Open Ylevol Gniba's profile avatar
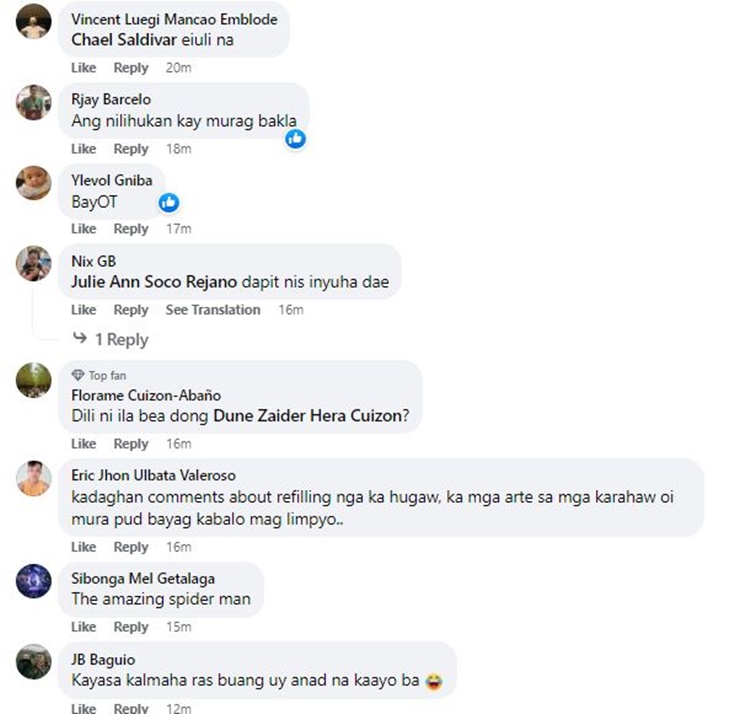 coord(34,183)
